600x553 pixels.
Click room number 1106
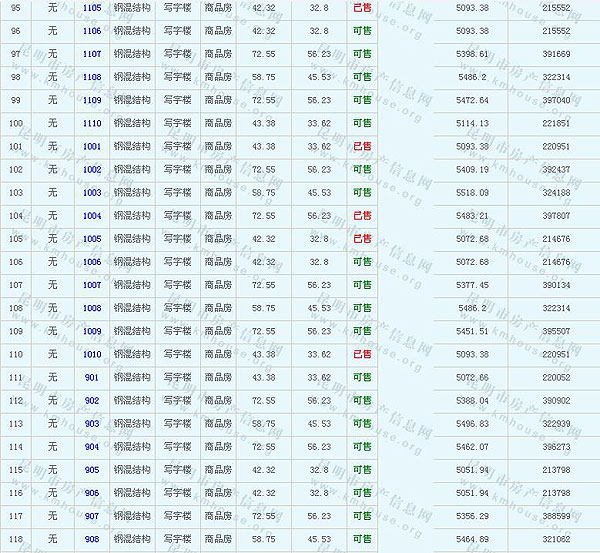click(92, 31)
